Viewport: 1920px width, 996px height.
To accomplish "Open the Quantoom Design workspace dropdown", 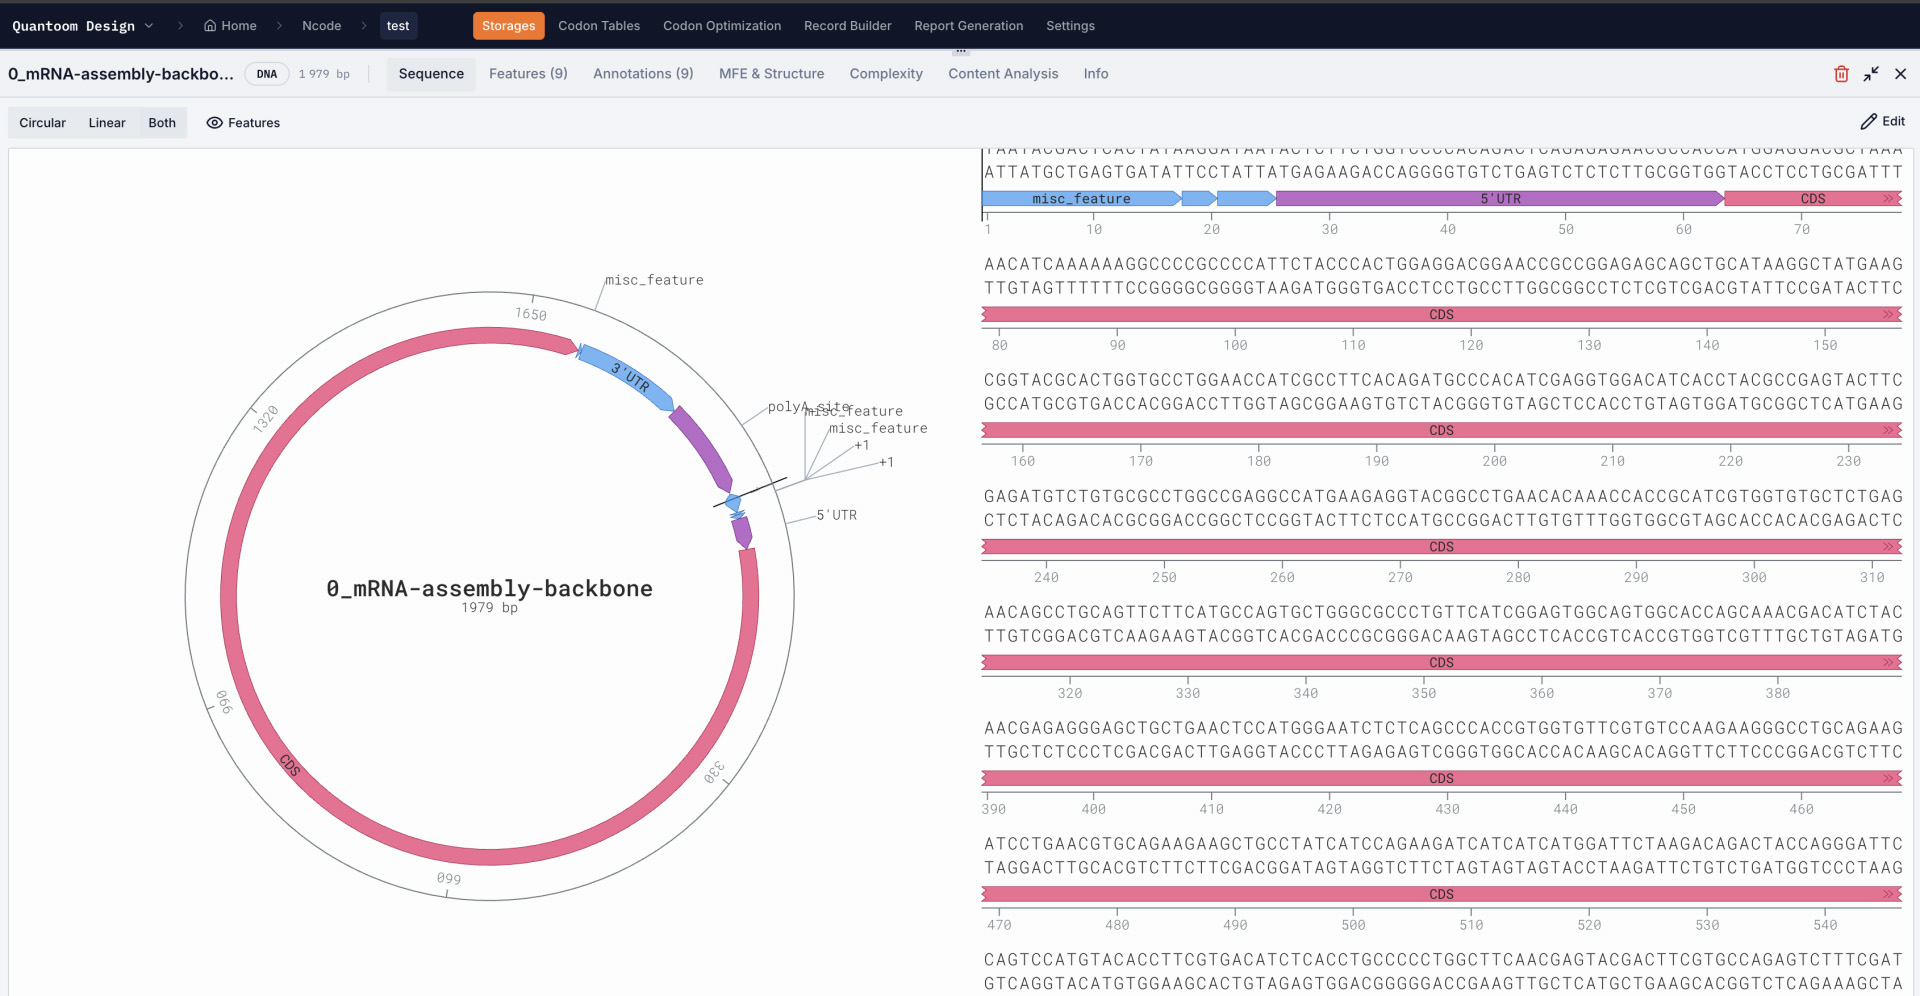I will [83, 26].
